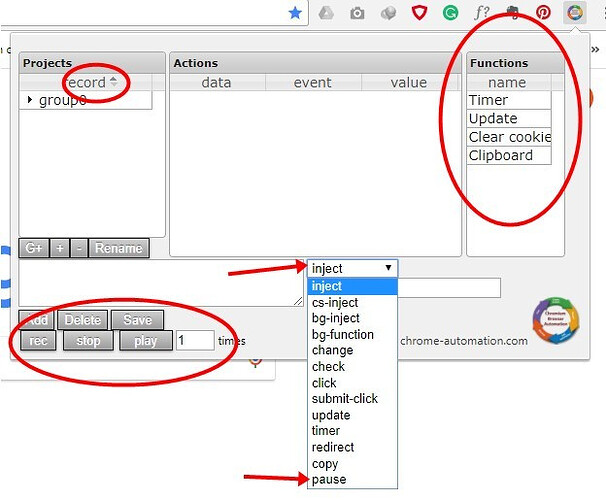Click the WhatFont f? extension icon
The image size is (606, 500).
click(x=482, y=13)
